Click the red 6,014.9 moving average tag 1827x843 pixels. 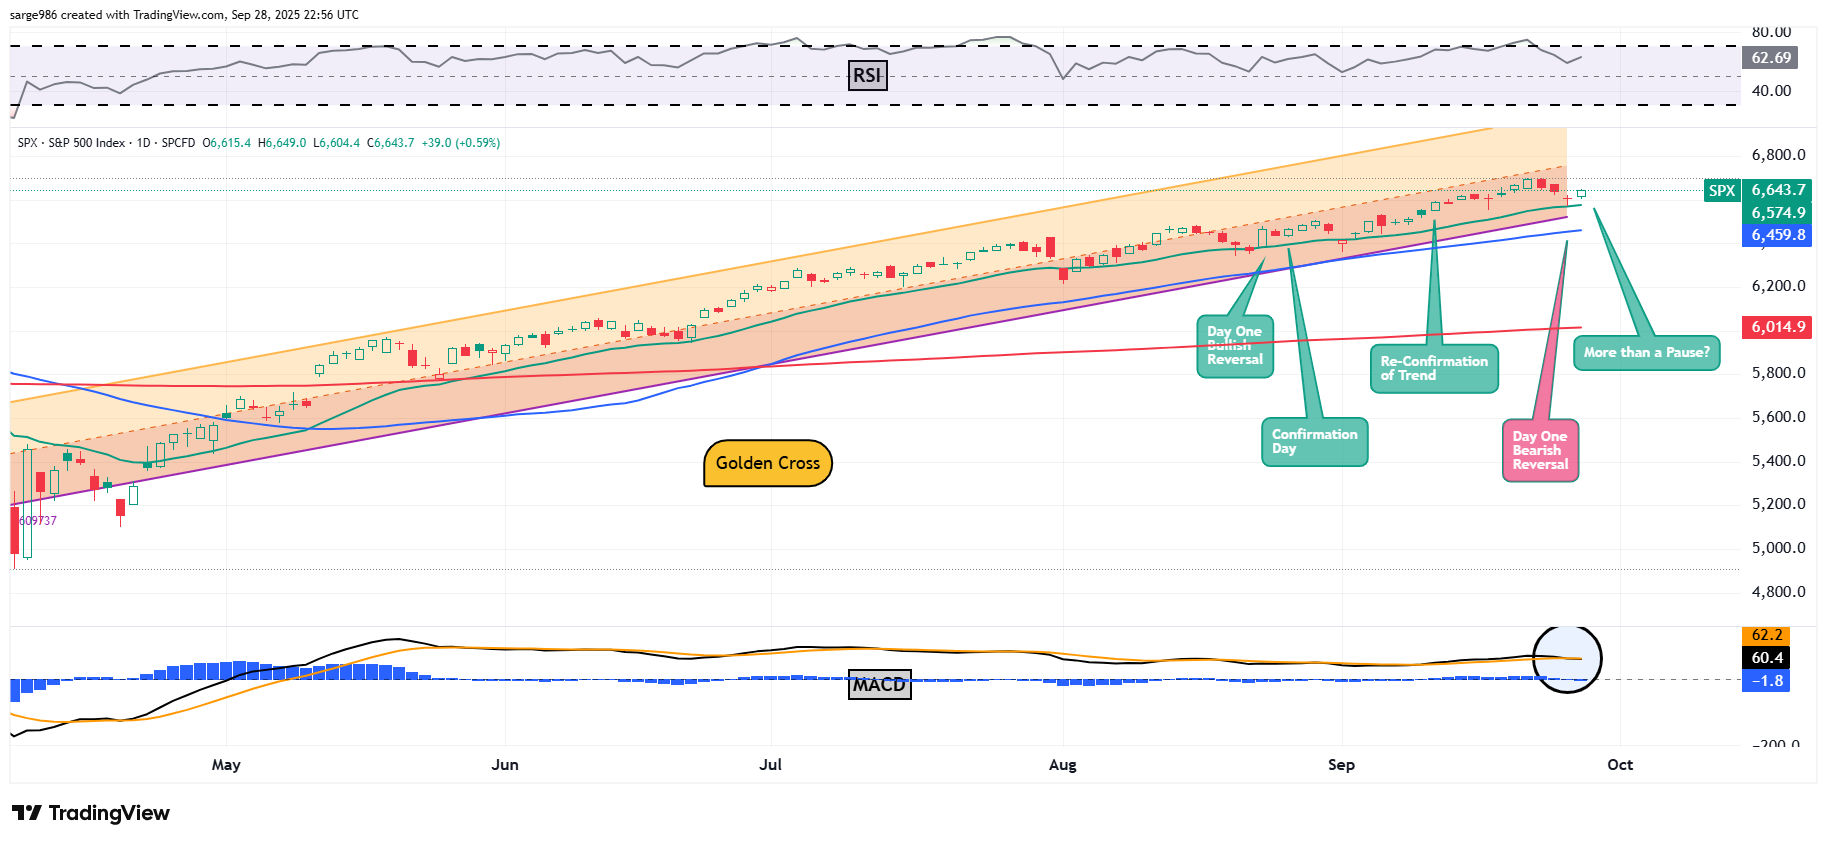pos(1777,327)
